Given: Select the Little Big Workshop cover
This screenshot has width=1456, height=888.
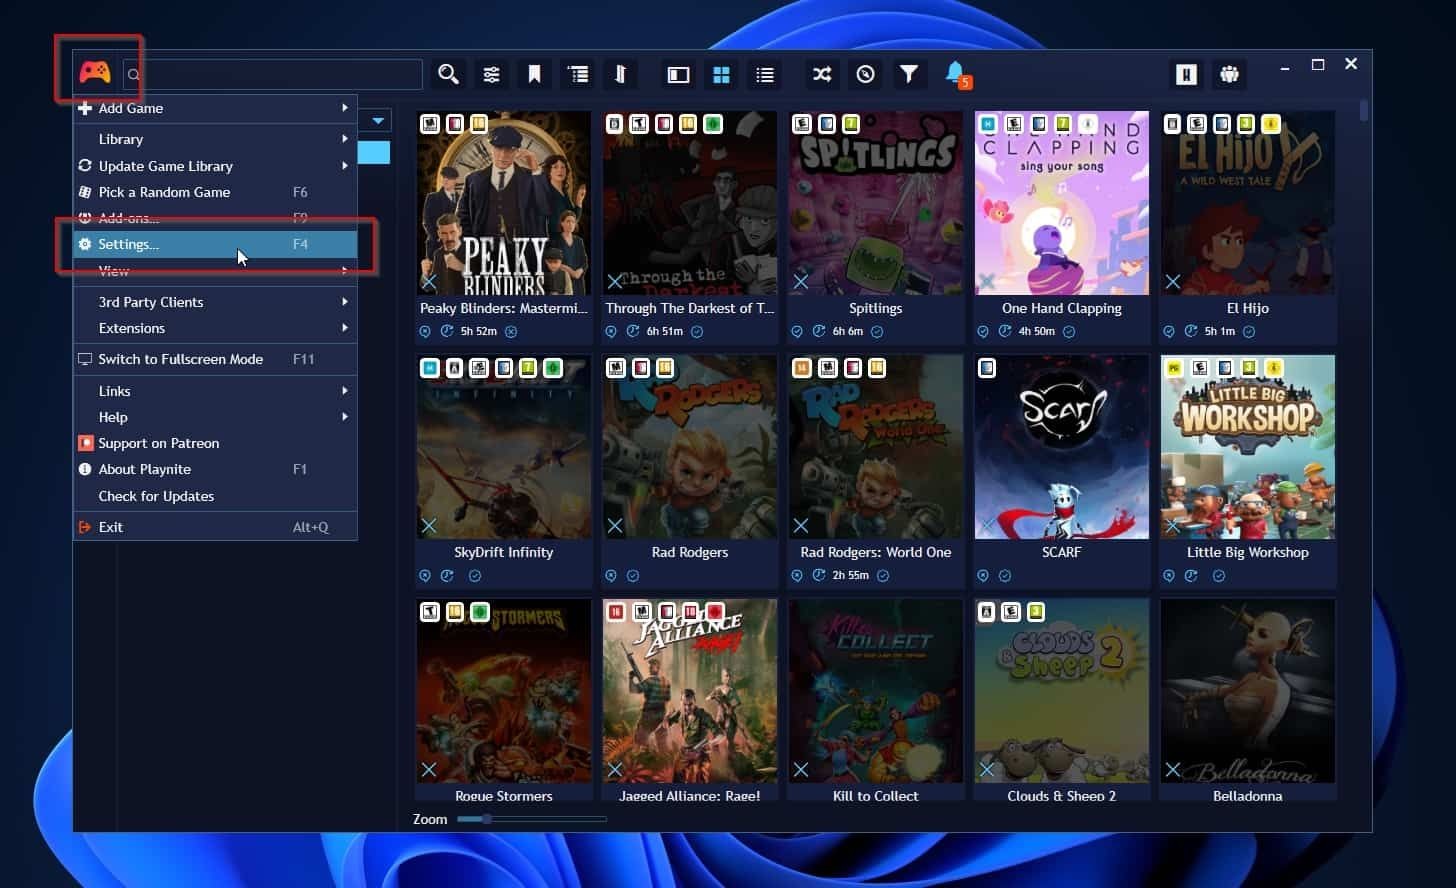Looking at the screenshot, I should (1248, 447).
